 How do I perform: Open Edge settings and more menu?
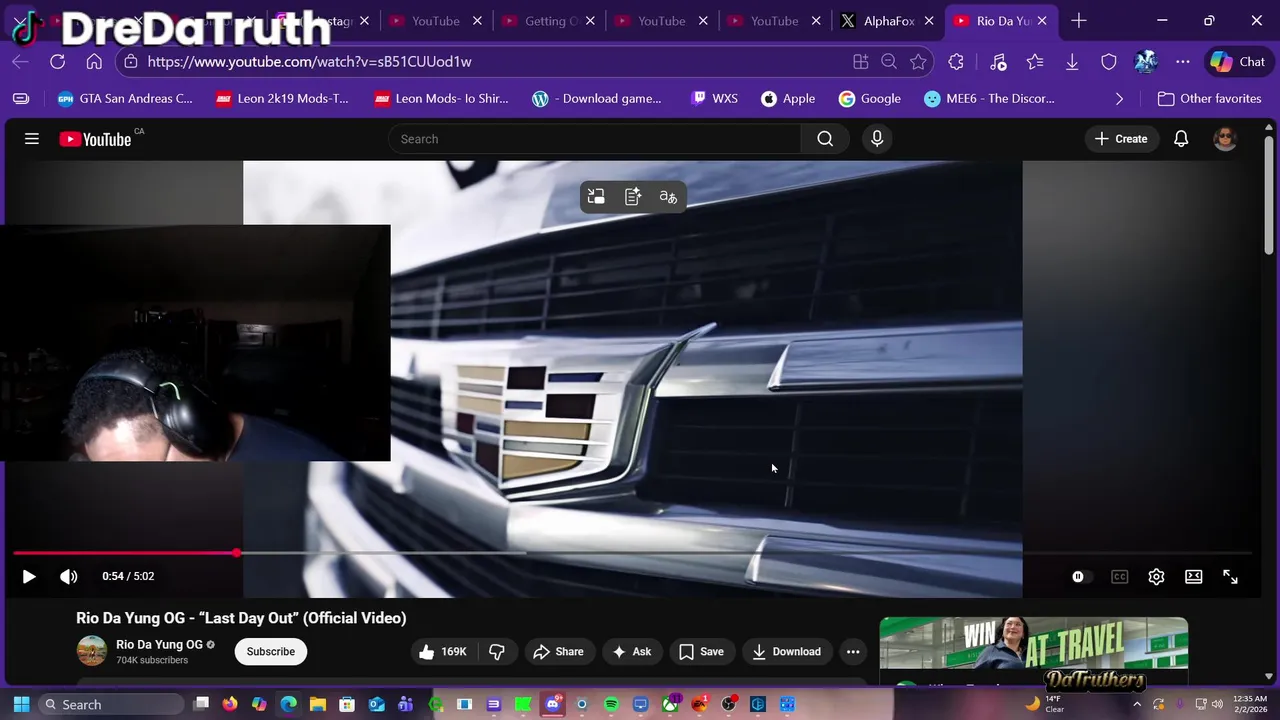tap(1183, 62)
